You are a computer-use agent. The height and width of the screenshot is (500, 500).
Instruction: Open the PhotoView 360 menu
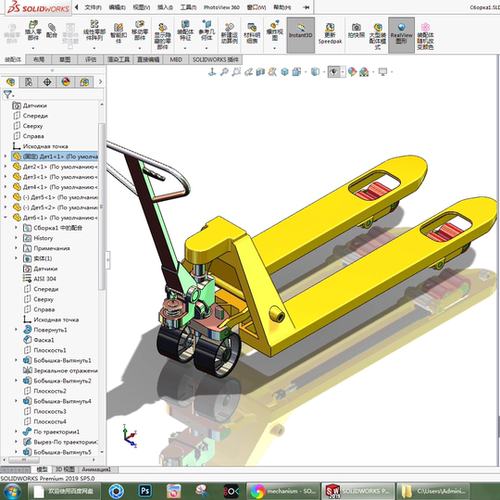pyautogui.click(x=222, y=7)
